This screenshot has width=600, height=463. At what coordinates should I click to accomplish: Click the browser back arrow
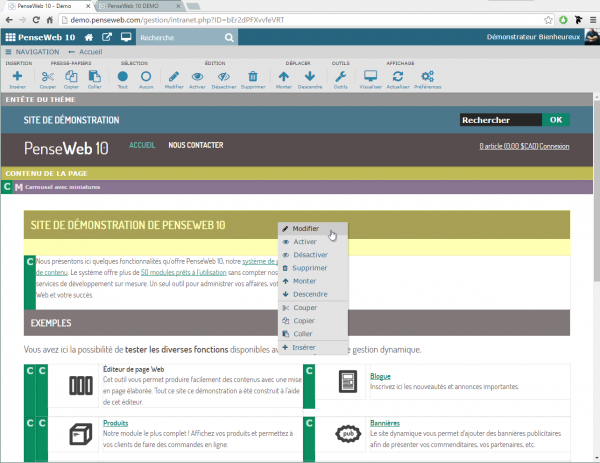(9, 20)
